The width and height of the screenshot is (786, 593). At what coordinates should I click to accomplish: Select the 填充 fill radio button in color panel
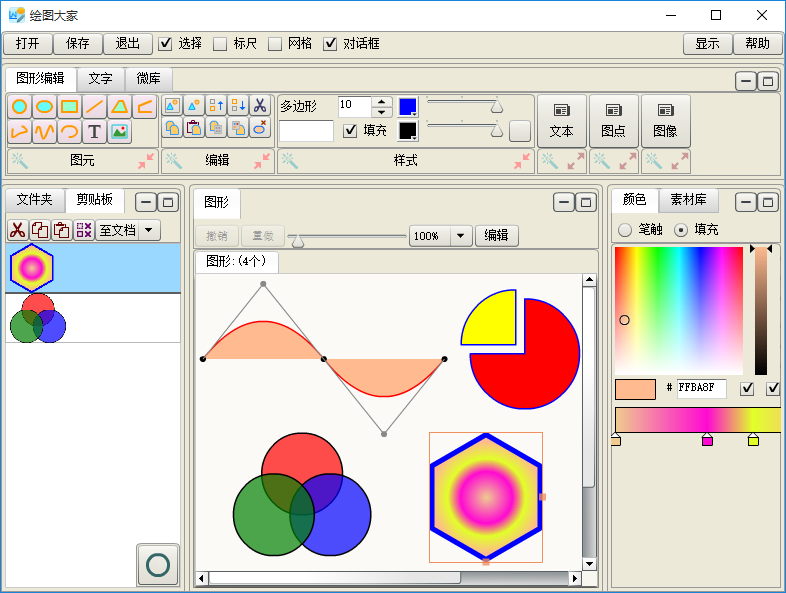(x=681, y=230)
